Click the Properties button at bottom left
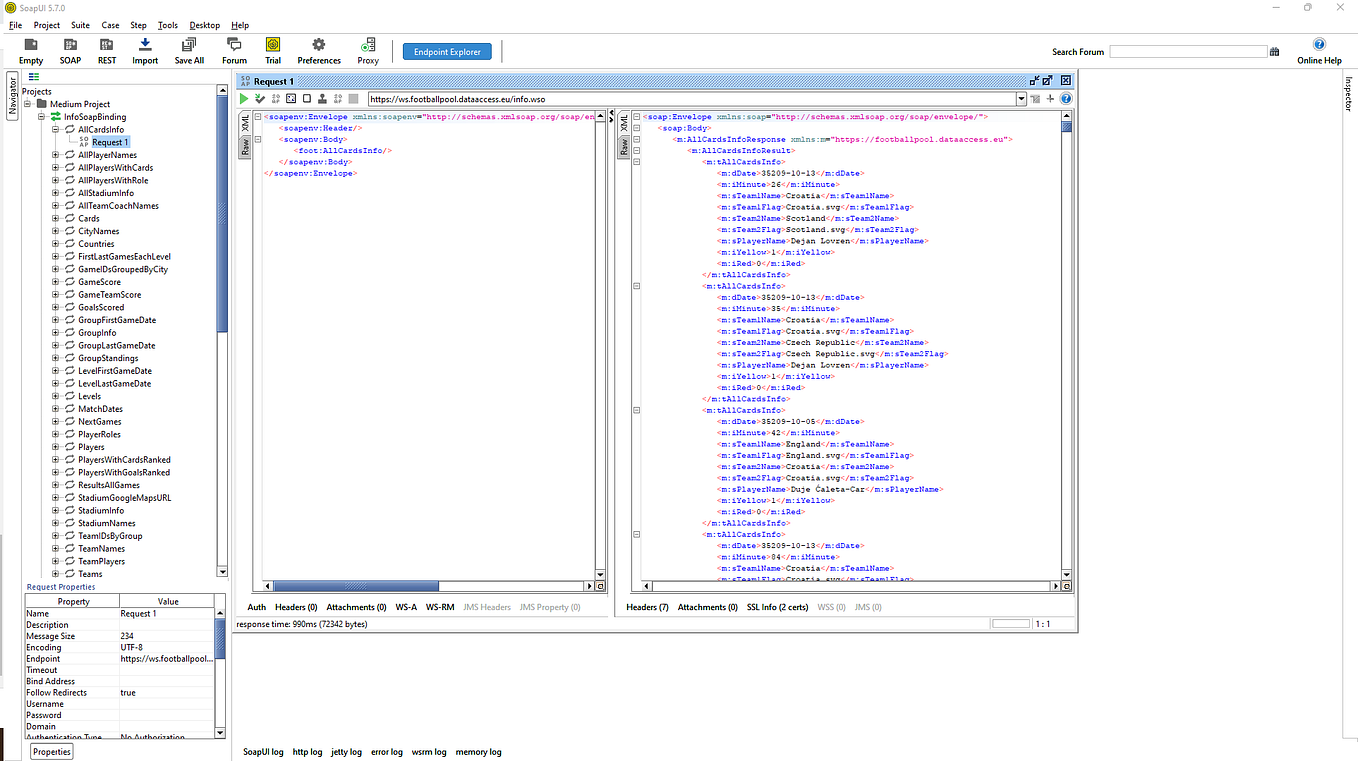Image resolution: width=1358 pixels, height=761 pixels. click(50, 751)
